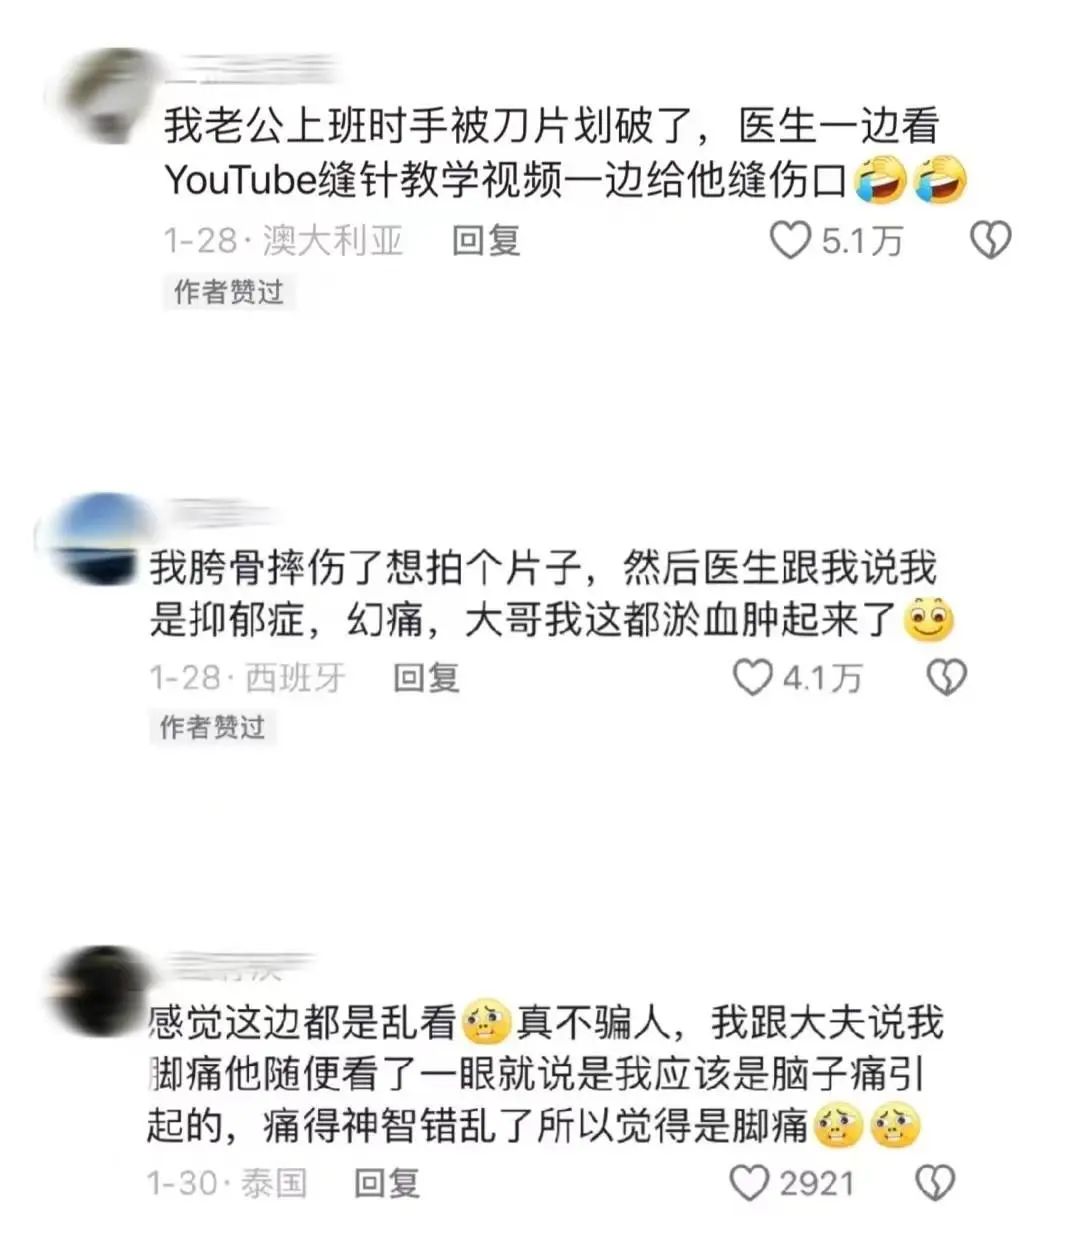Image resolution: width=1080 pixels, height=1254 pixels.
Task: Reply to the comment from 泰国
Action: tap(387, 1184)
